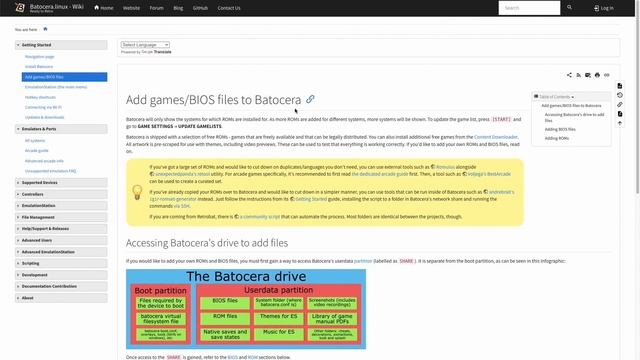The width and height of the screenshot is (640, 360).
Task: Open the Hotkey shortcuts sidebar link
Action: [x=40, y=97]
